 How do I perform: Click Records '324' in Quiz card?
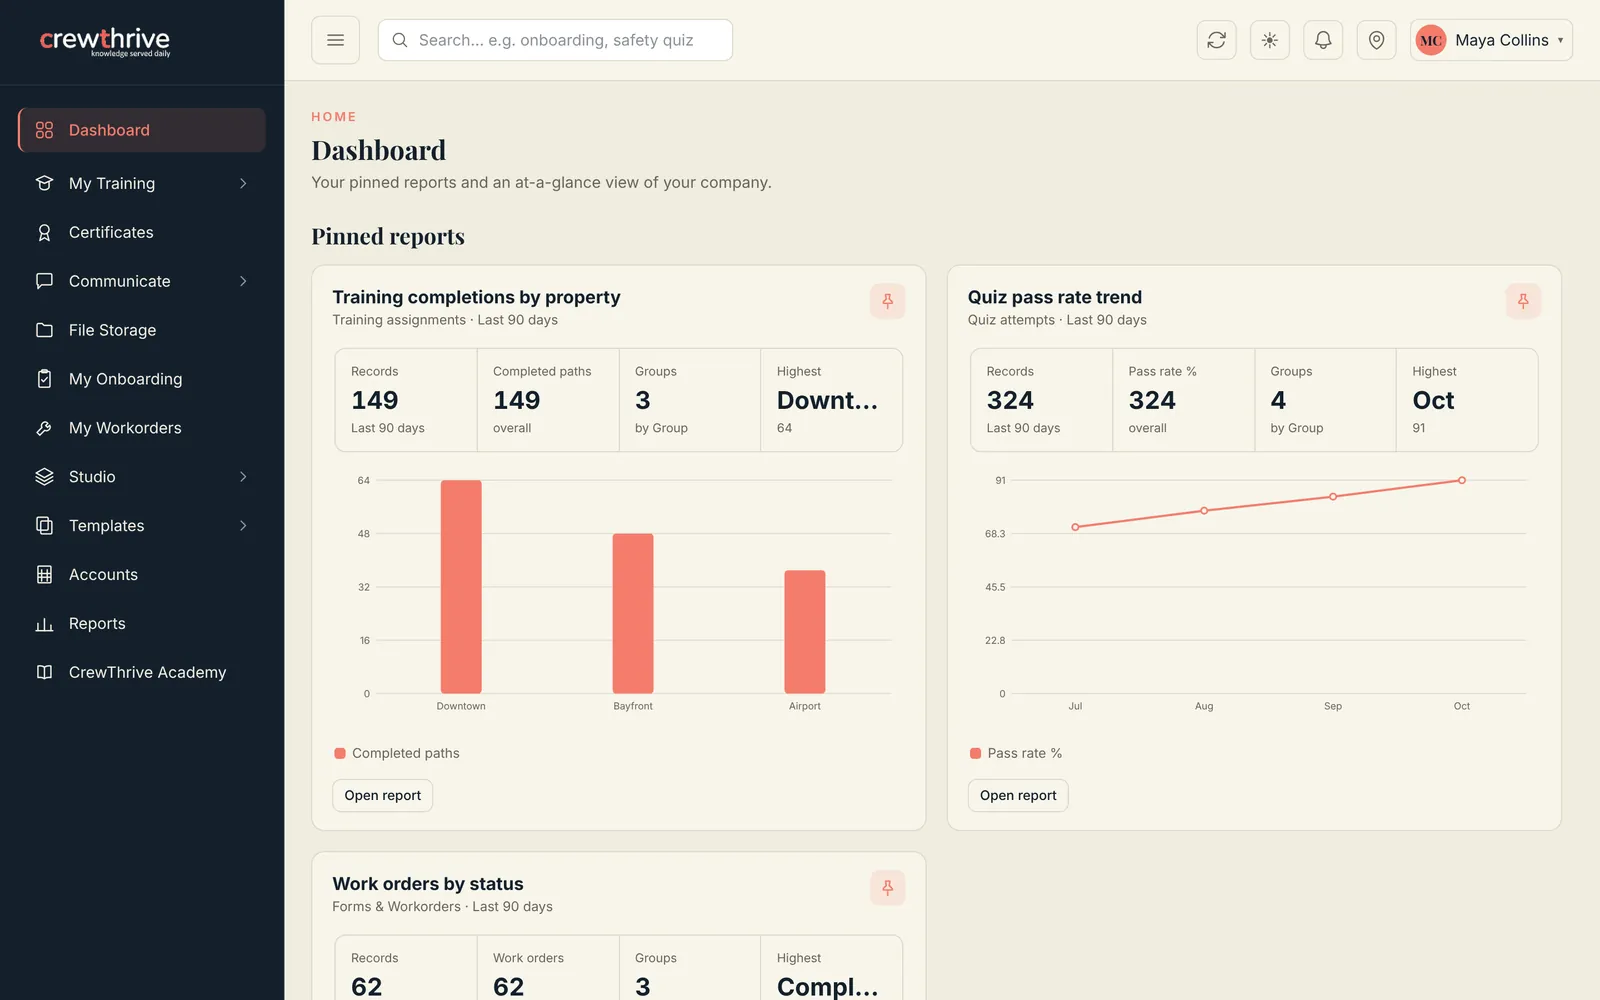(1010, 401)
